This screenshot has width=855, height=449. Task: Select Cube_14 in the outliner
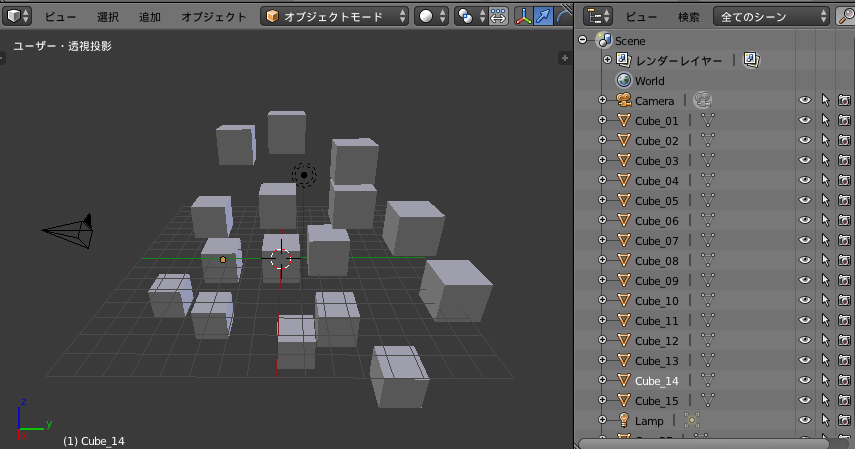(x=657, y=381)
